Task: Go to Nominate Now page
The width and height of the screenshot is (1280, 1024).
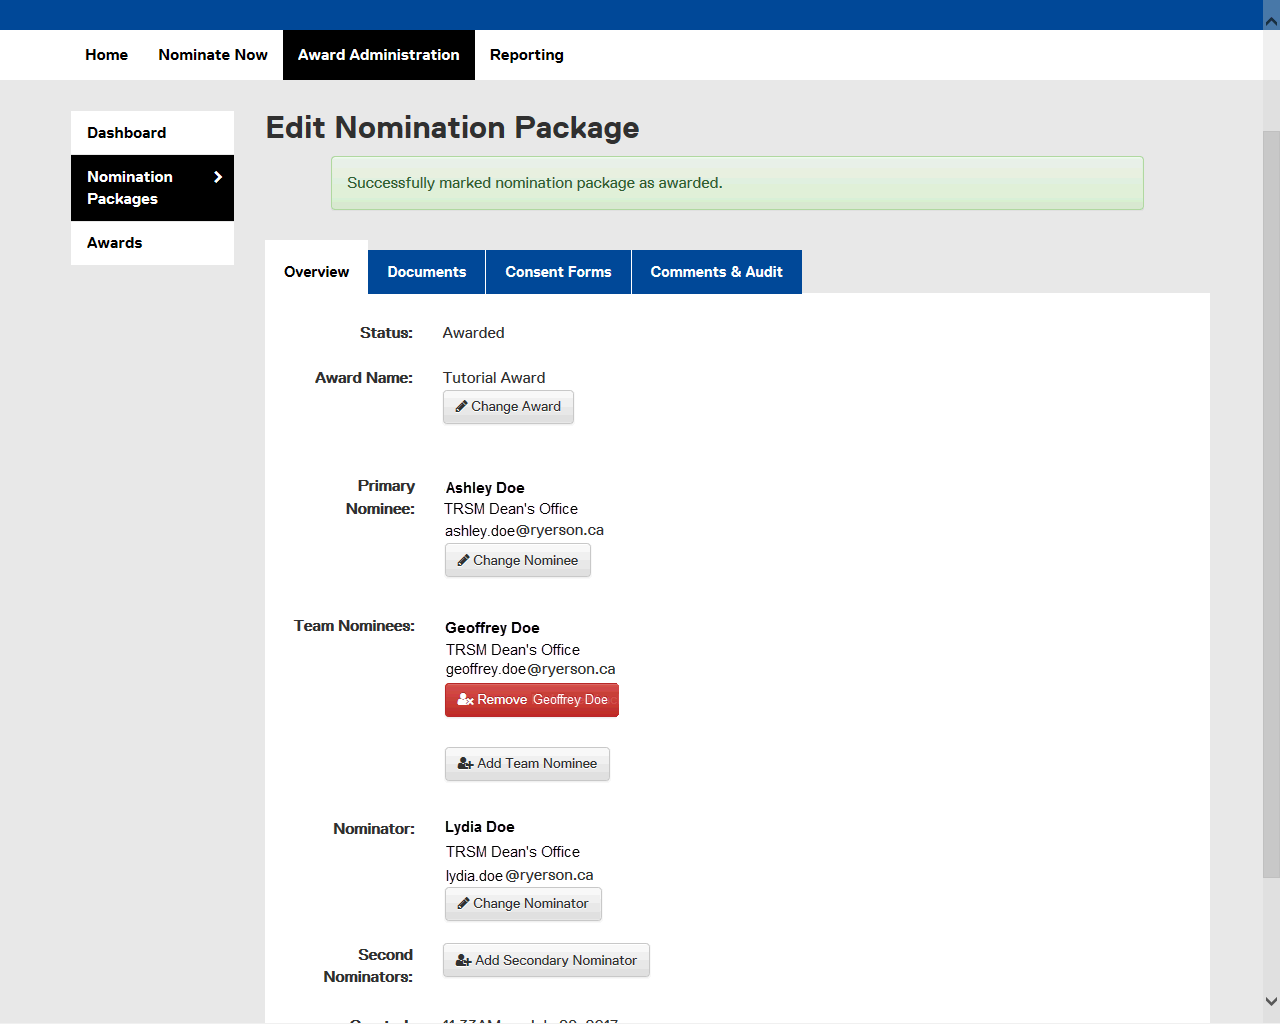Action: [x=213, y=55]
